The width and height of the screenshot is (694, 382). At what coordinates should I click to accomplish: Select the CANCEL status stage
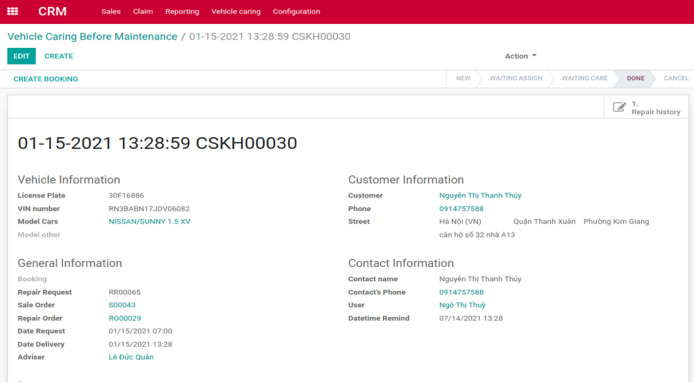click(676, 78)
